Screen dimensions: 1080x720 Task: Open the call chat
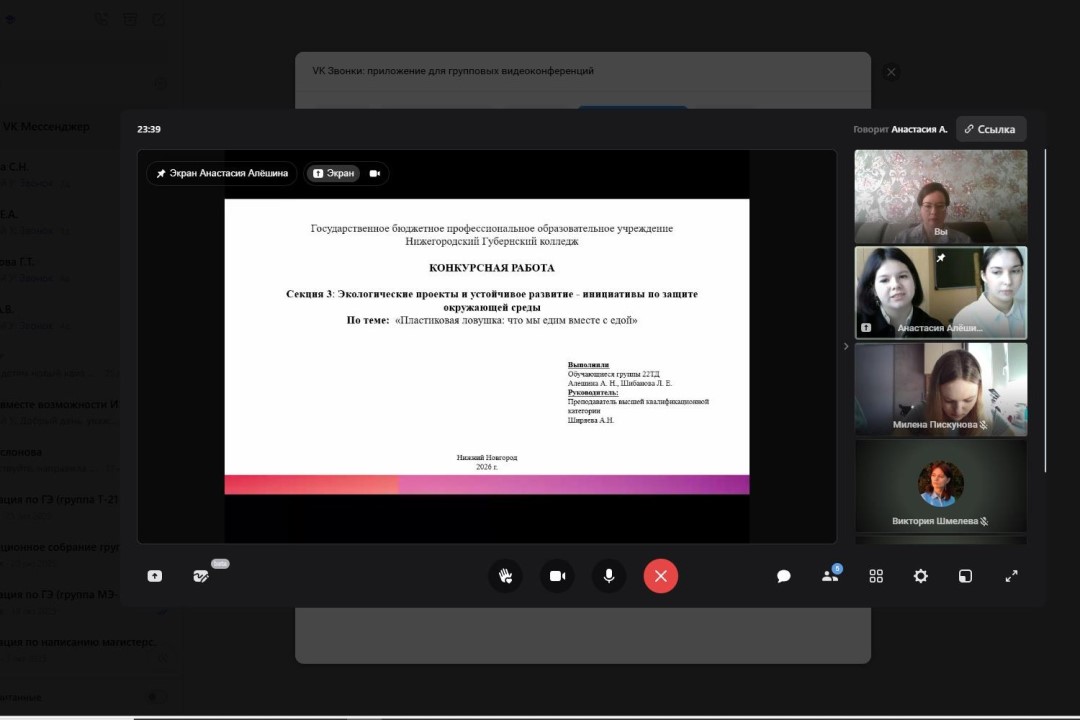[784, 576]
